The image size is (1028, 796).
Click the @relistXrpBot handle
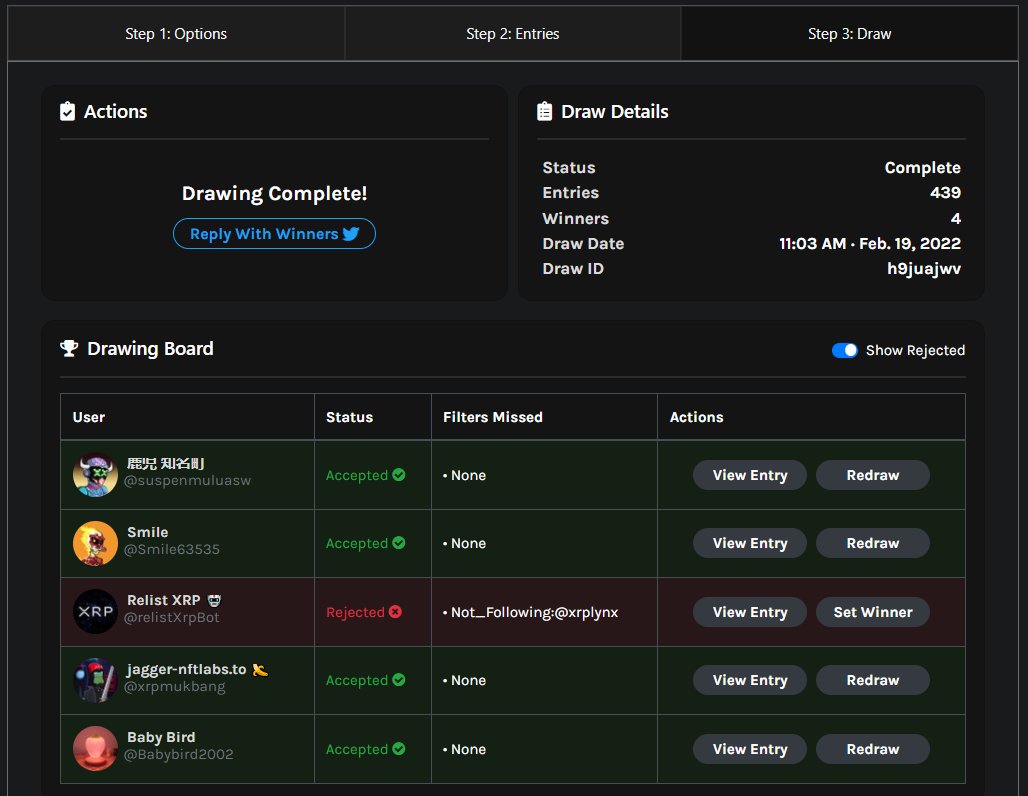[x=172, y=618]
